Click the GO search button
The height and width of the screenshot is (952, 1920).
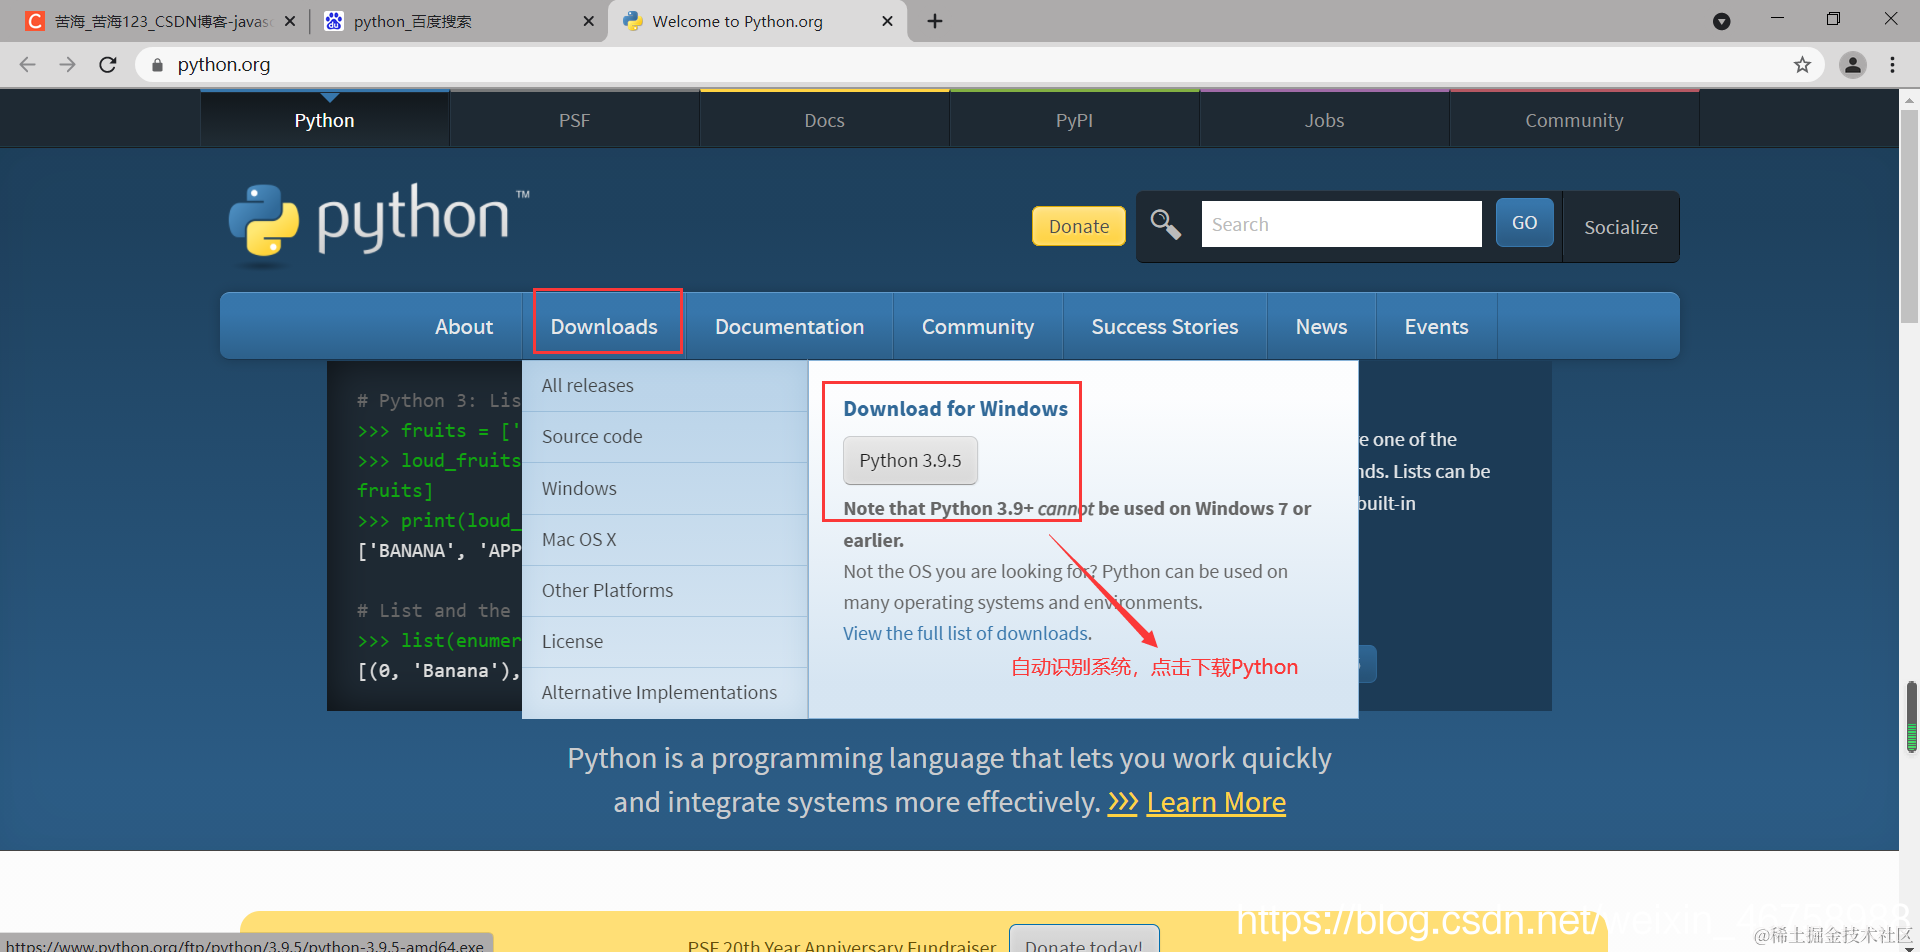pos(1524,222)
